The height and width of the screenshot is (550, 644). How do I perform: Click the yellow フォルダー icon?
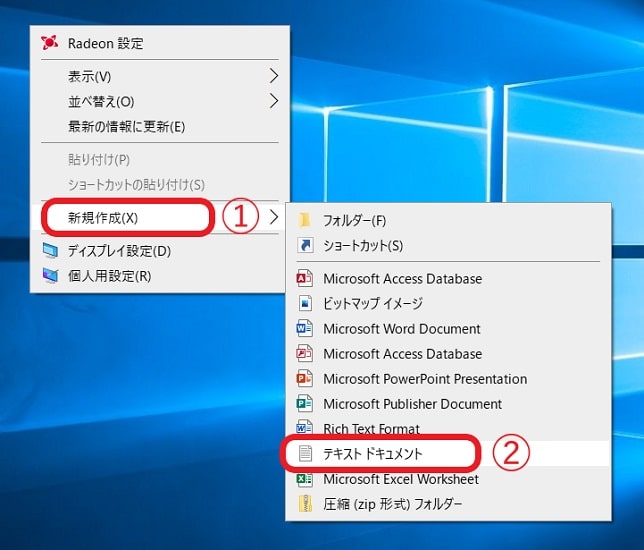point(305,220)
